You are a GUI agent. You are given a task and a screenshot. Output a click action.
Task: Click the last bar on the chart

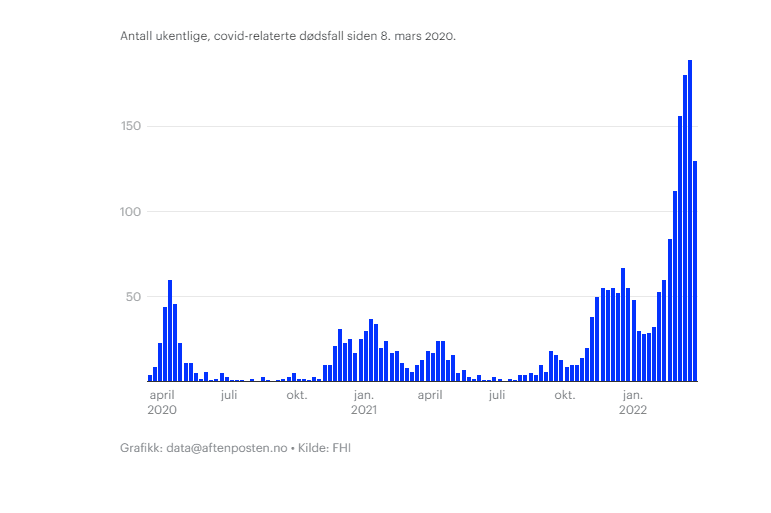click(x=695, y=271)
